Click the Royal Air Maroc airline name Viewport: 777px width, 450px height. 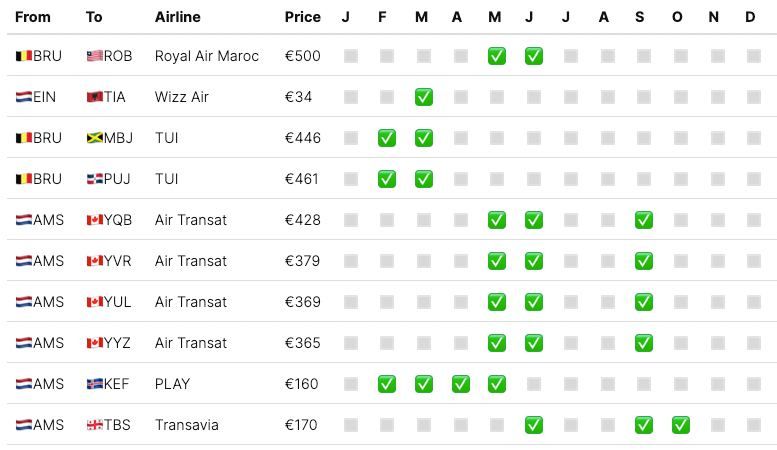pos(206,56)
